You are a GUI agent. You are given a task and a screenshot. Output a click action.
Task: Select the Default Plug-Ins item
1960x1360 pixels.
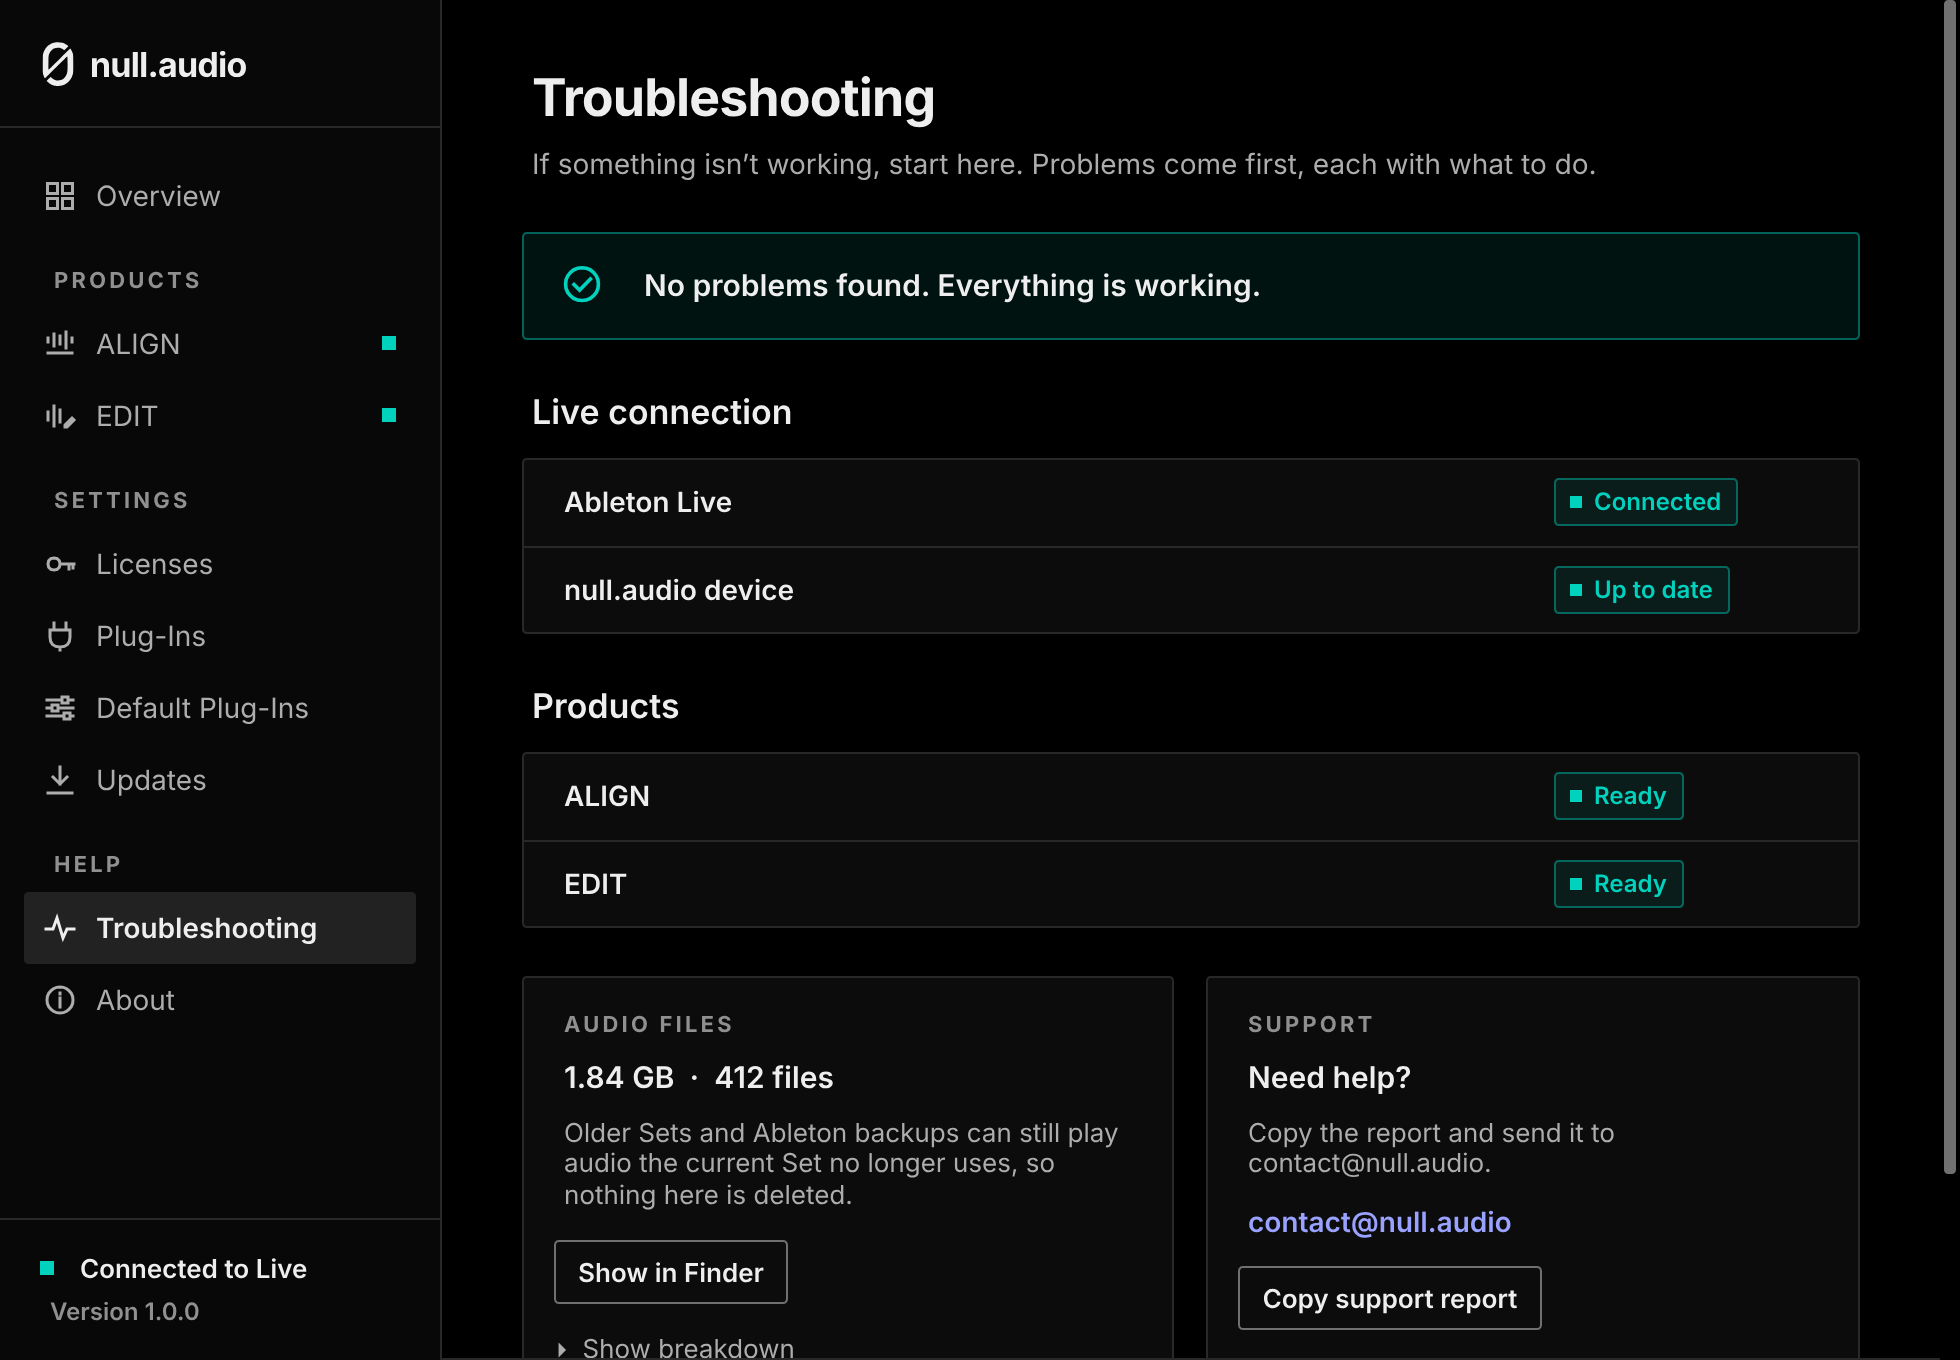tap(220, 708)
